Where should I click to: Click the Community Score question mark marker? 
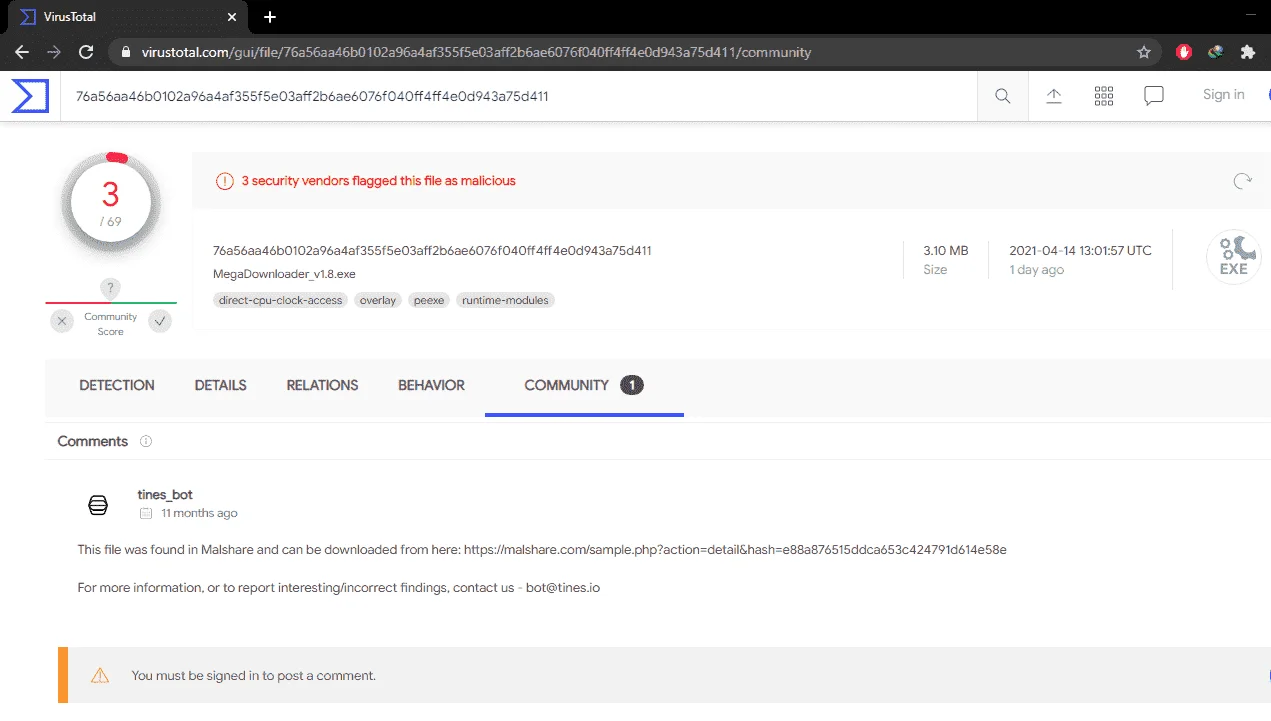111,289
